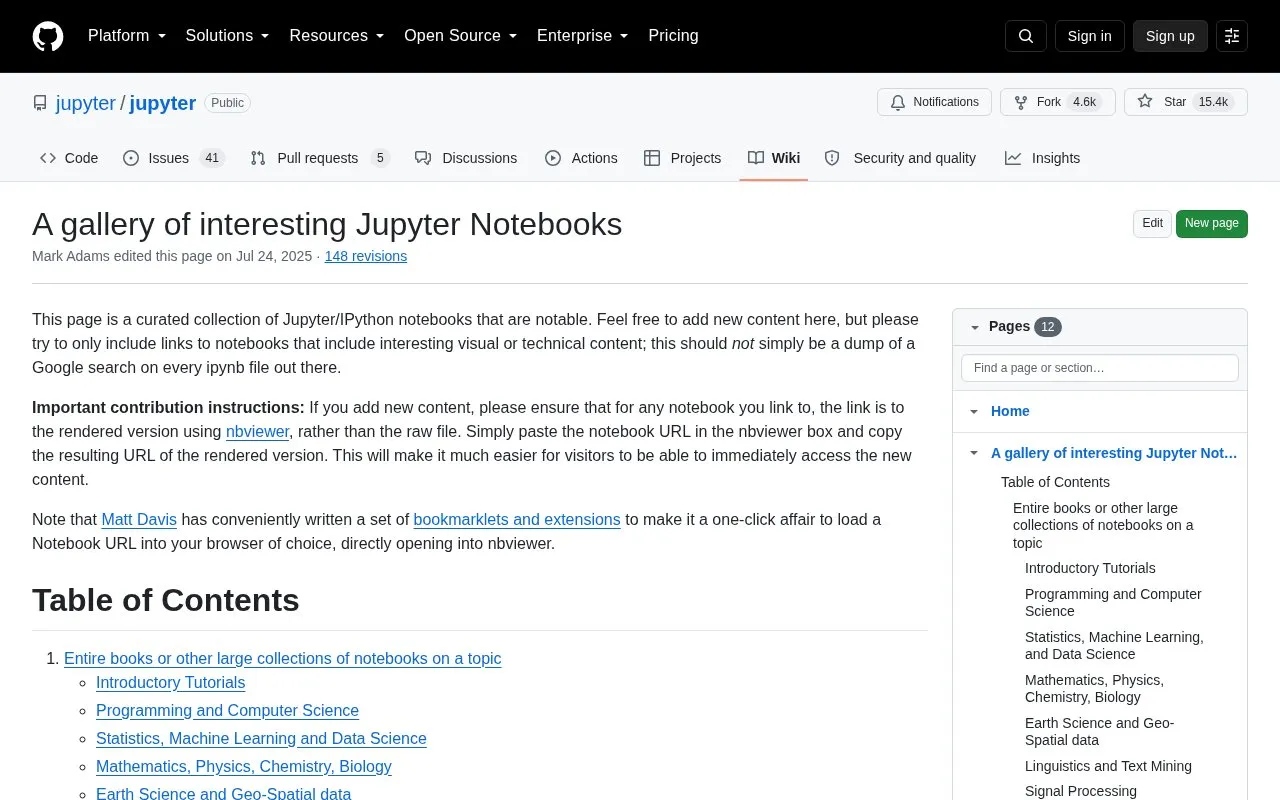
Task: Switch to the Pull requests tab
Action: click(319, 158)
